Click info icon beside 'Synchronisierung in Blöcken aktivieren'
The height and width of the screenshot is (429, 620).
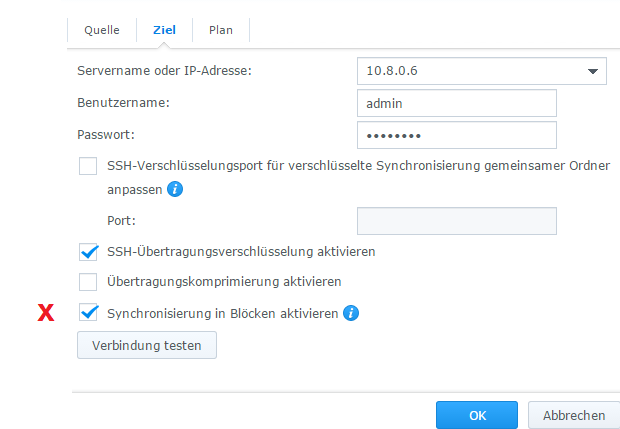tap(350, 314)
